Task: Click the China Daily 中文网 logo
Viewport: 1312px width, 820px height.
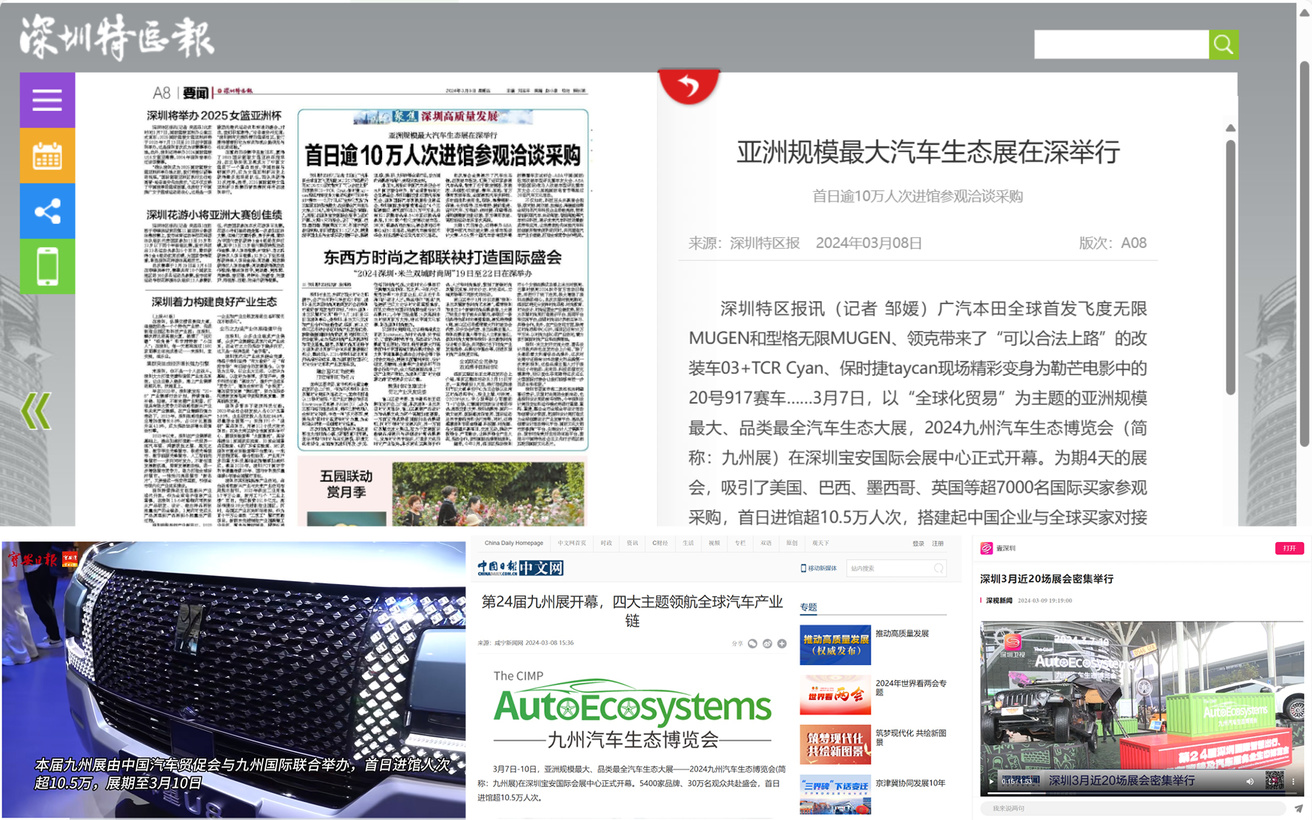Action: coord(520,568)
